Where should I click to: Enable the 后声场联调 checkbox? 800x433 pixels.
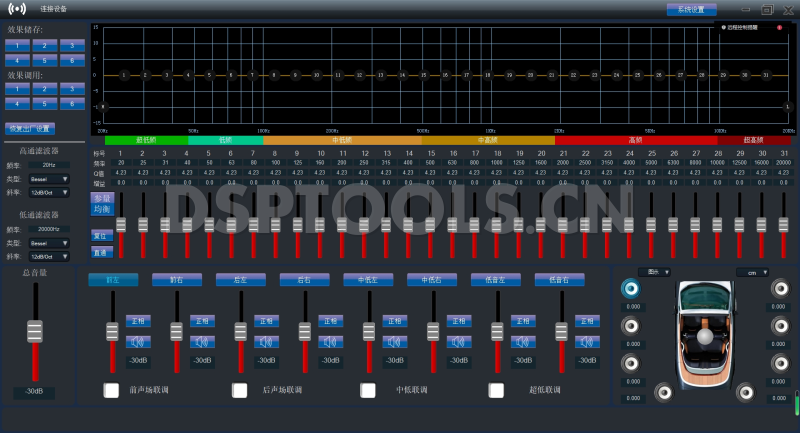[240, 390]
